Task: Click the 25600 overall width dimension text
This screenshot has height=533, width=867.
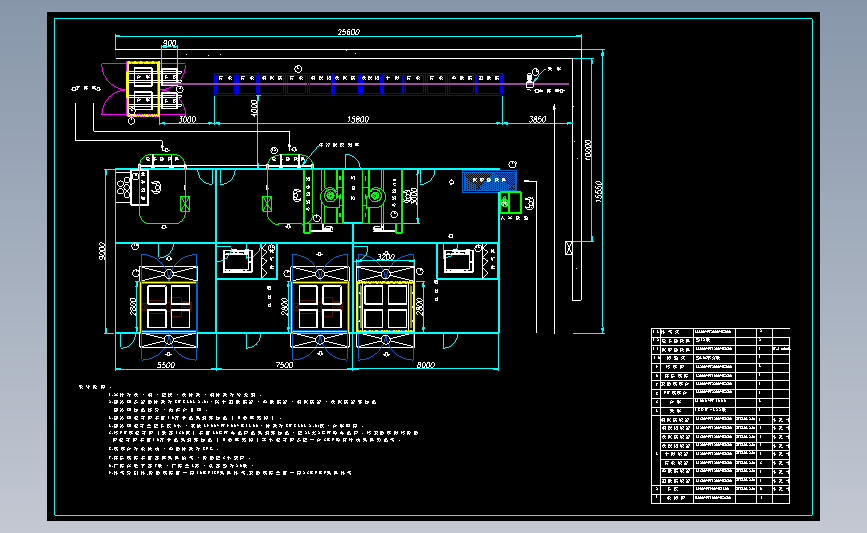Action: point(348,32)
